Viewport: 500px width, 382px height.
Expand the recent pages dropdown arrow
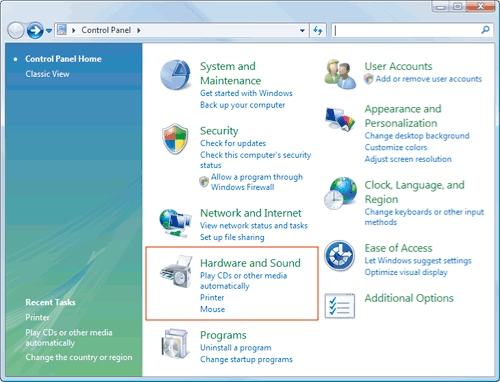49,31
